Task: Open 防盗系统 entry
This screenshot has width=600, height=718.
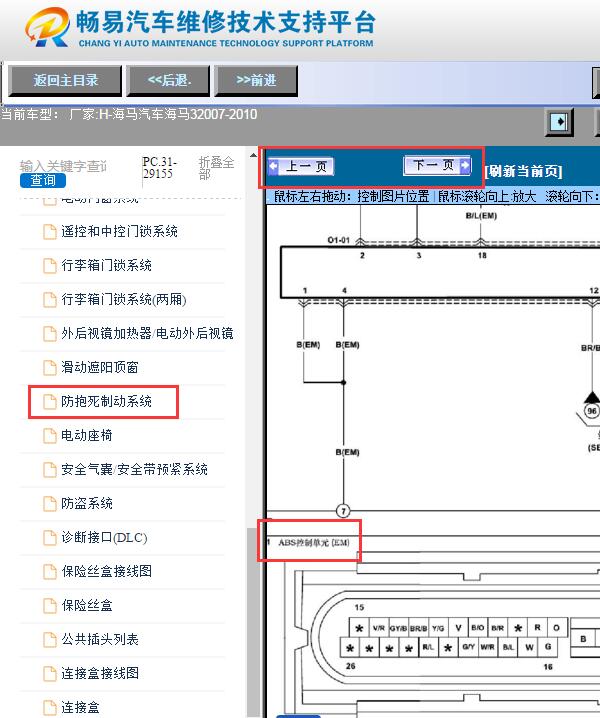Action: point(87,504)
